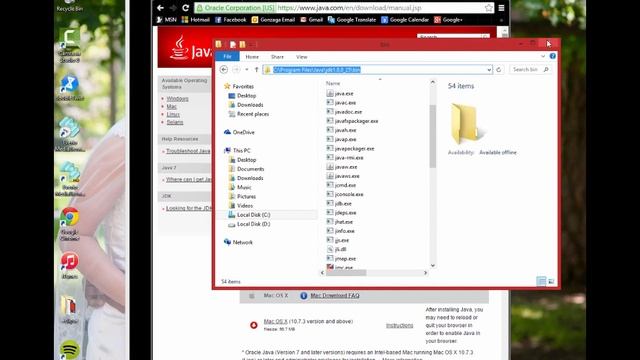640x360 pixels.
Task: Click the search magnifier icon in Explorer
Action: pos(546,70)
